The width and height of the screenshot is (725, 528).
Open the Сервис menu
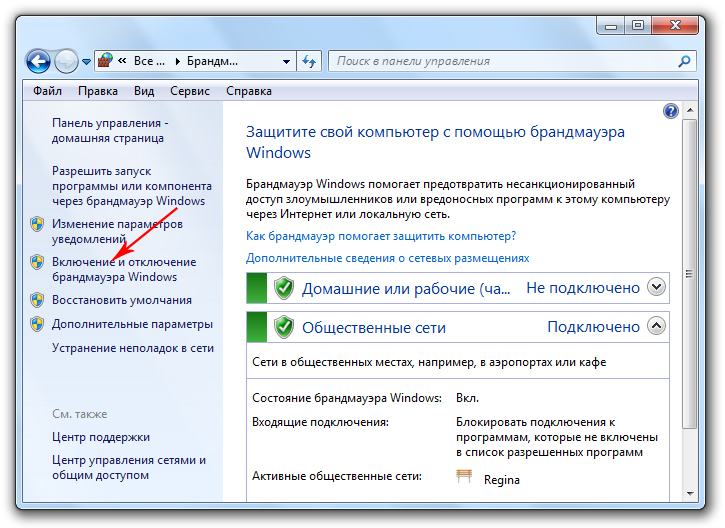click(190, 91)
